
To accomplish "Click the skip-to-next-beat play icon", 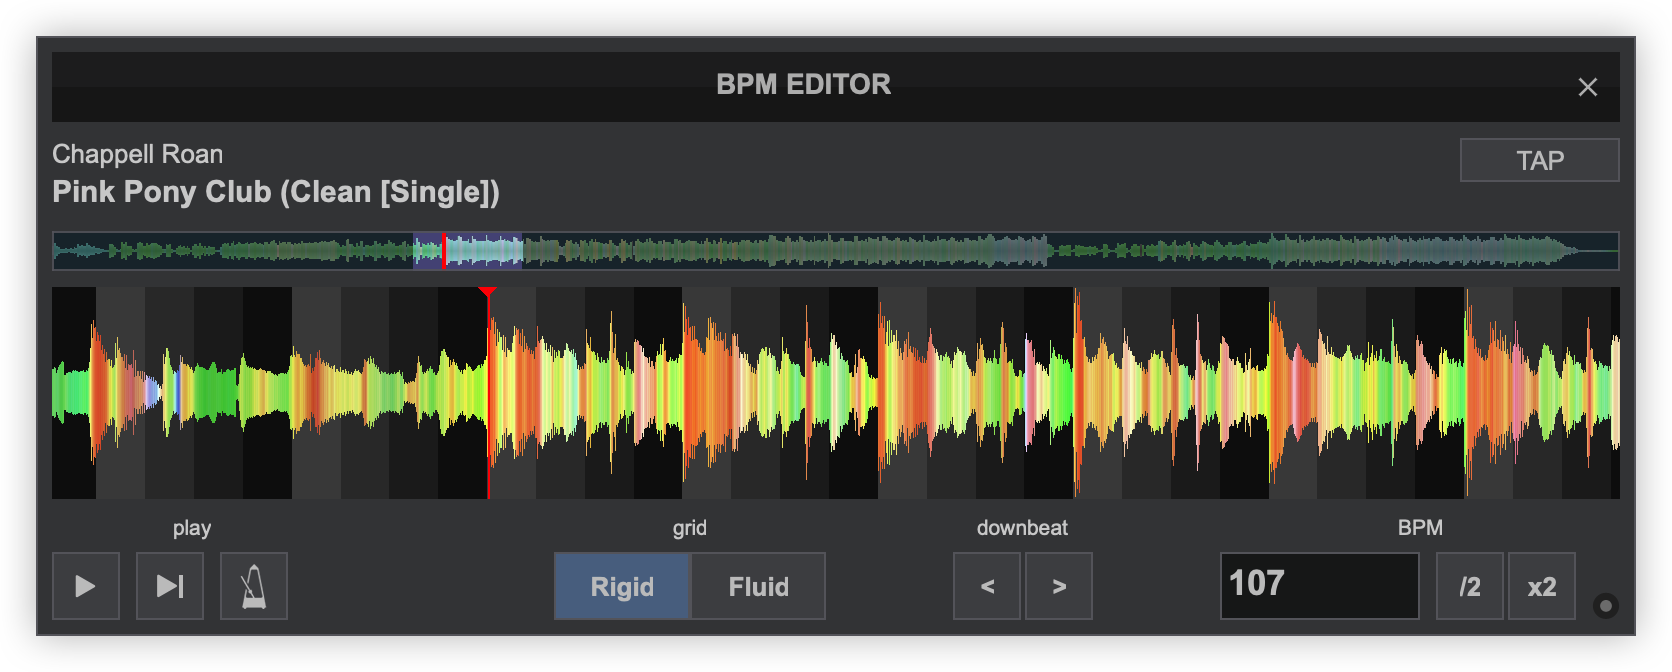I will pos(170,586).
